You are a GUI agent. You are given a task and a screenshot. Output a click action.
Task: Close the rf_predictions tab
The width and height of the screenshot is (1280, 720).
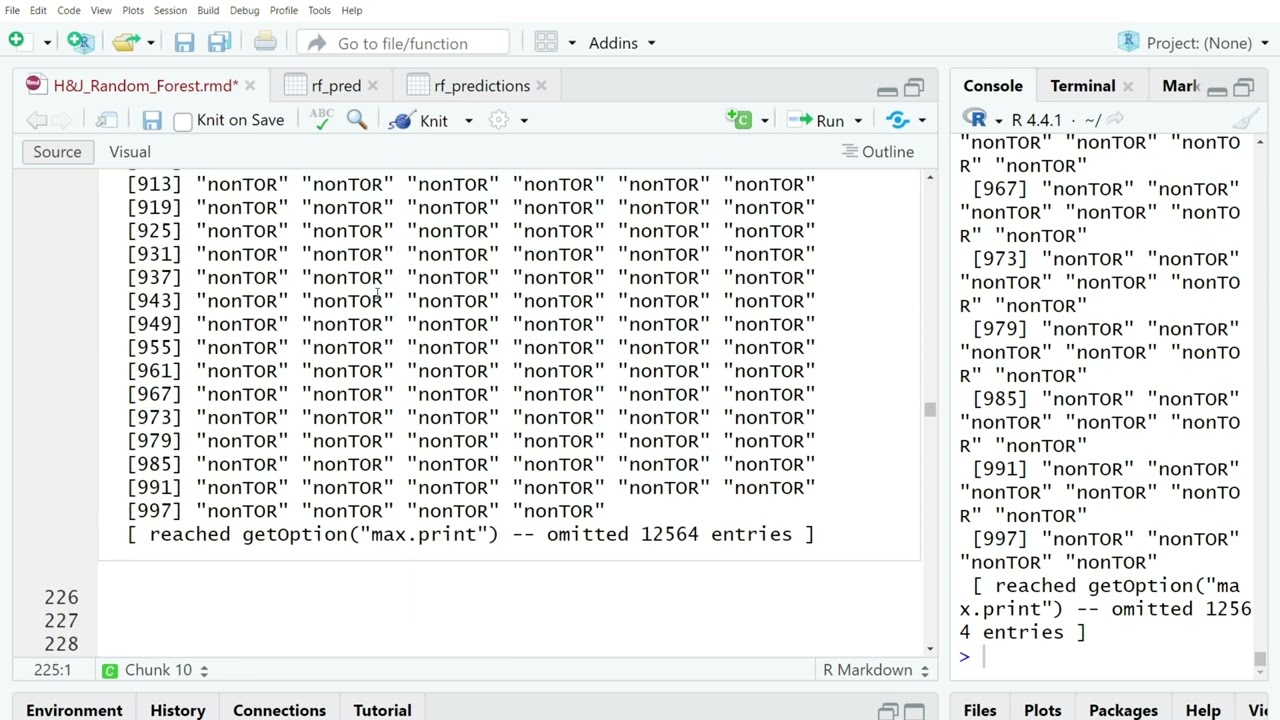point(541,86)
